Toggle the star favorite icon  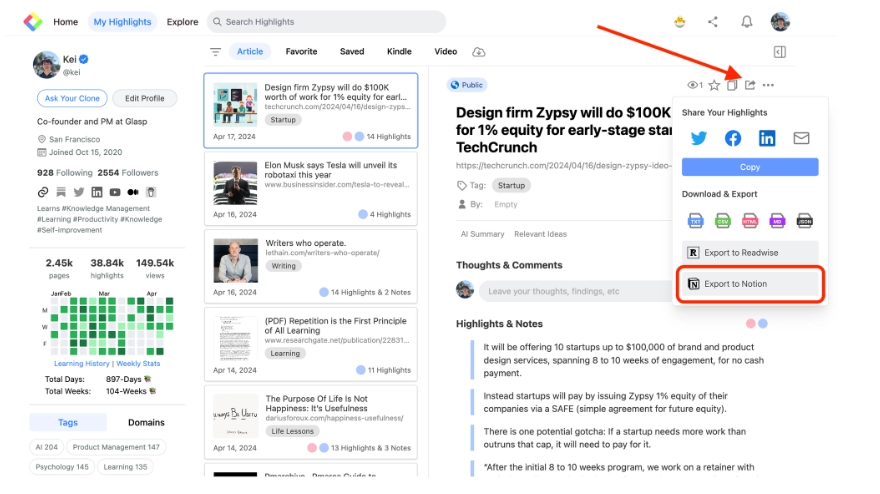point(714,85)
